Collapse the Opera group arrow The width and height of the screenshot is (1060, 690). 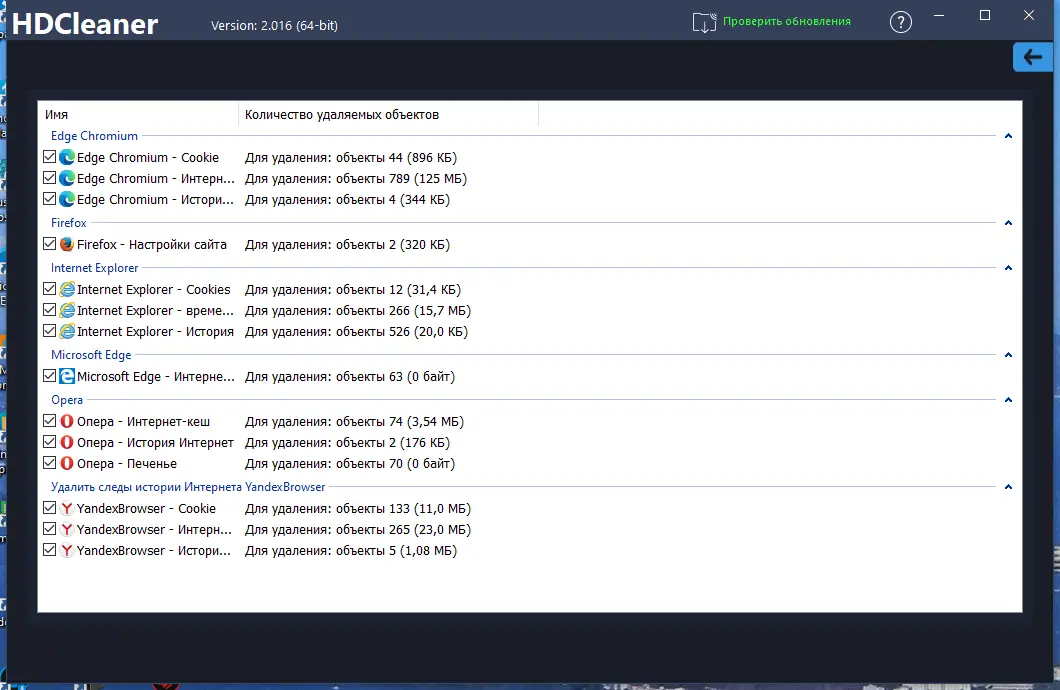click(1008, 399)
